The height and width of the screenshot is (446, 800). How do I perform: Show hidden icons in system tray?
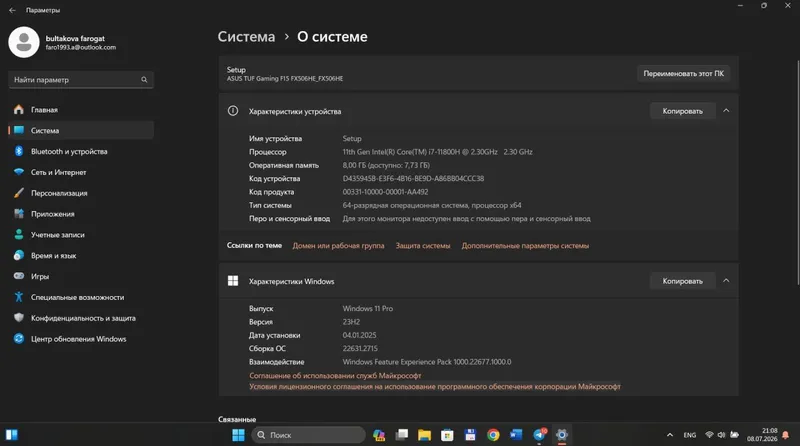point(670,435)
